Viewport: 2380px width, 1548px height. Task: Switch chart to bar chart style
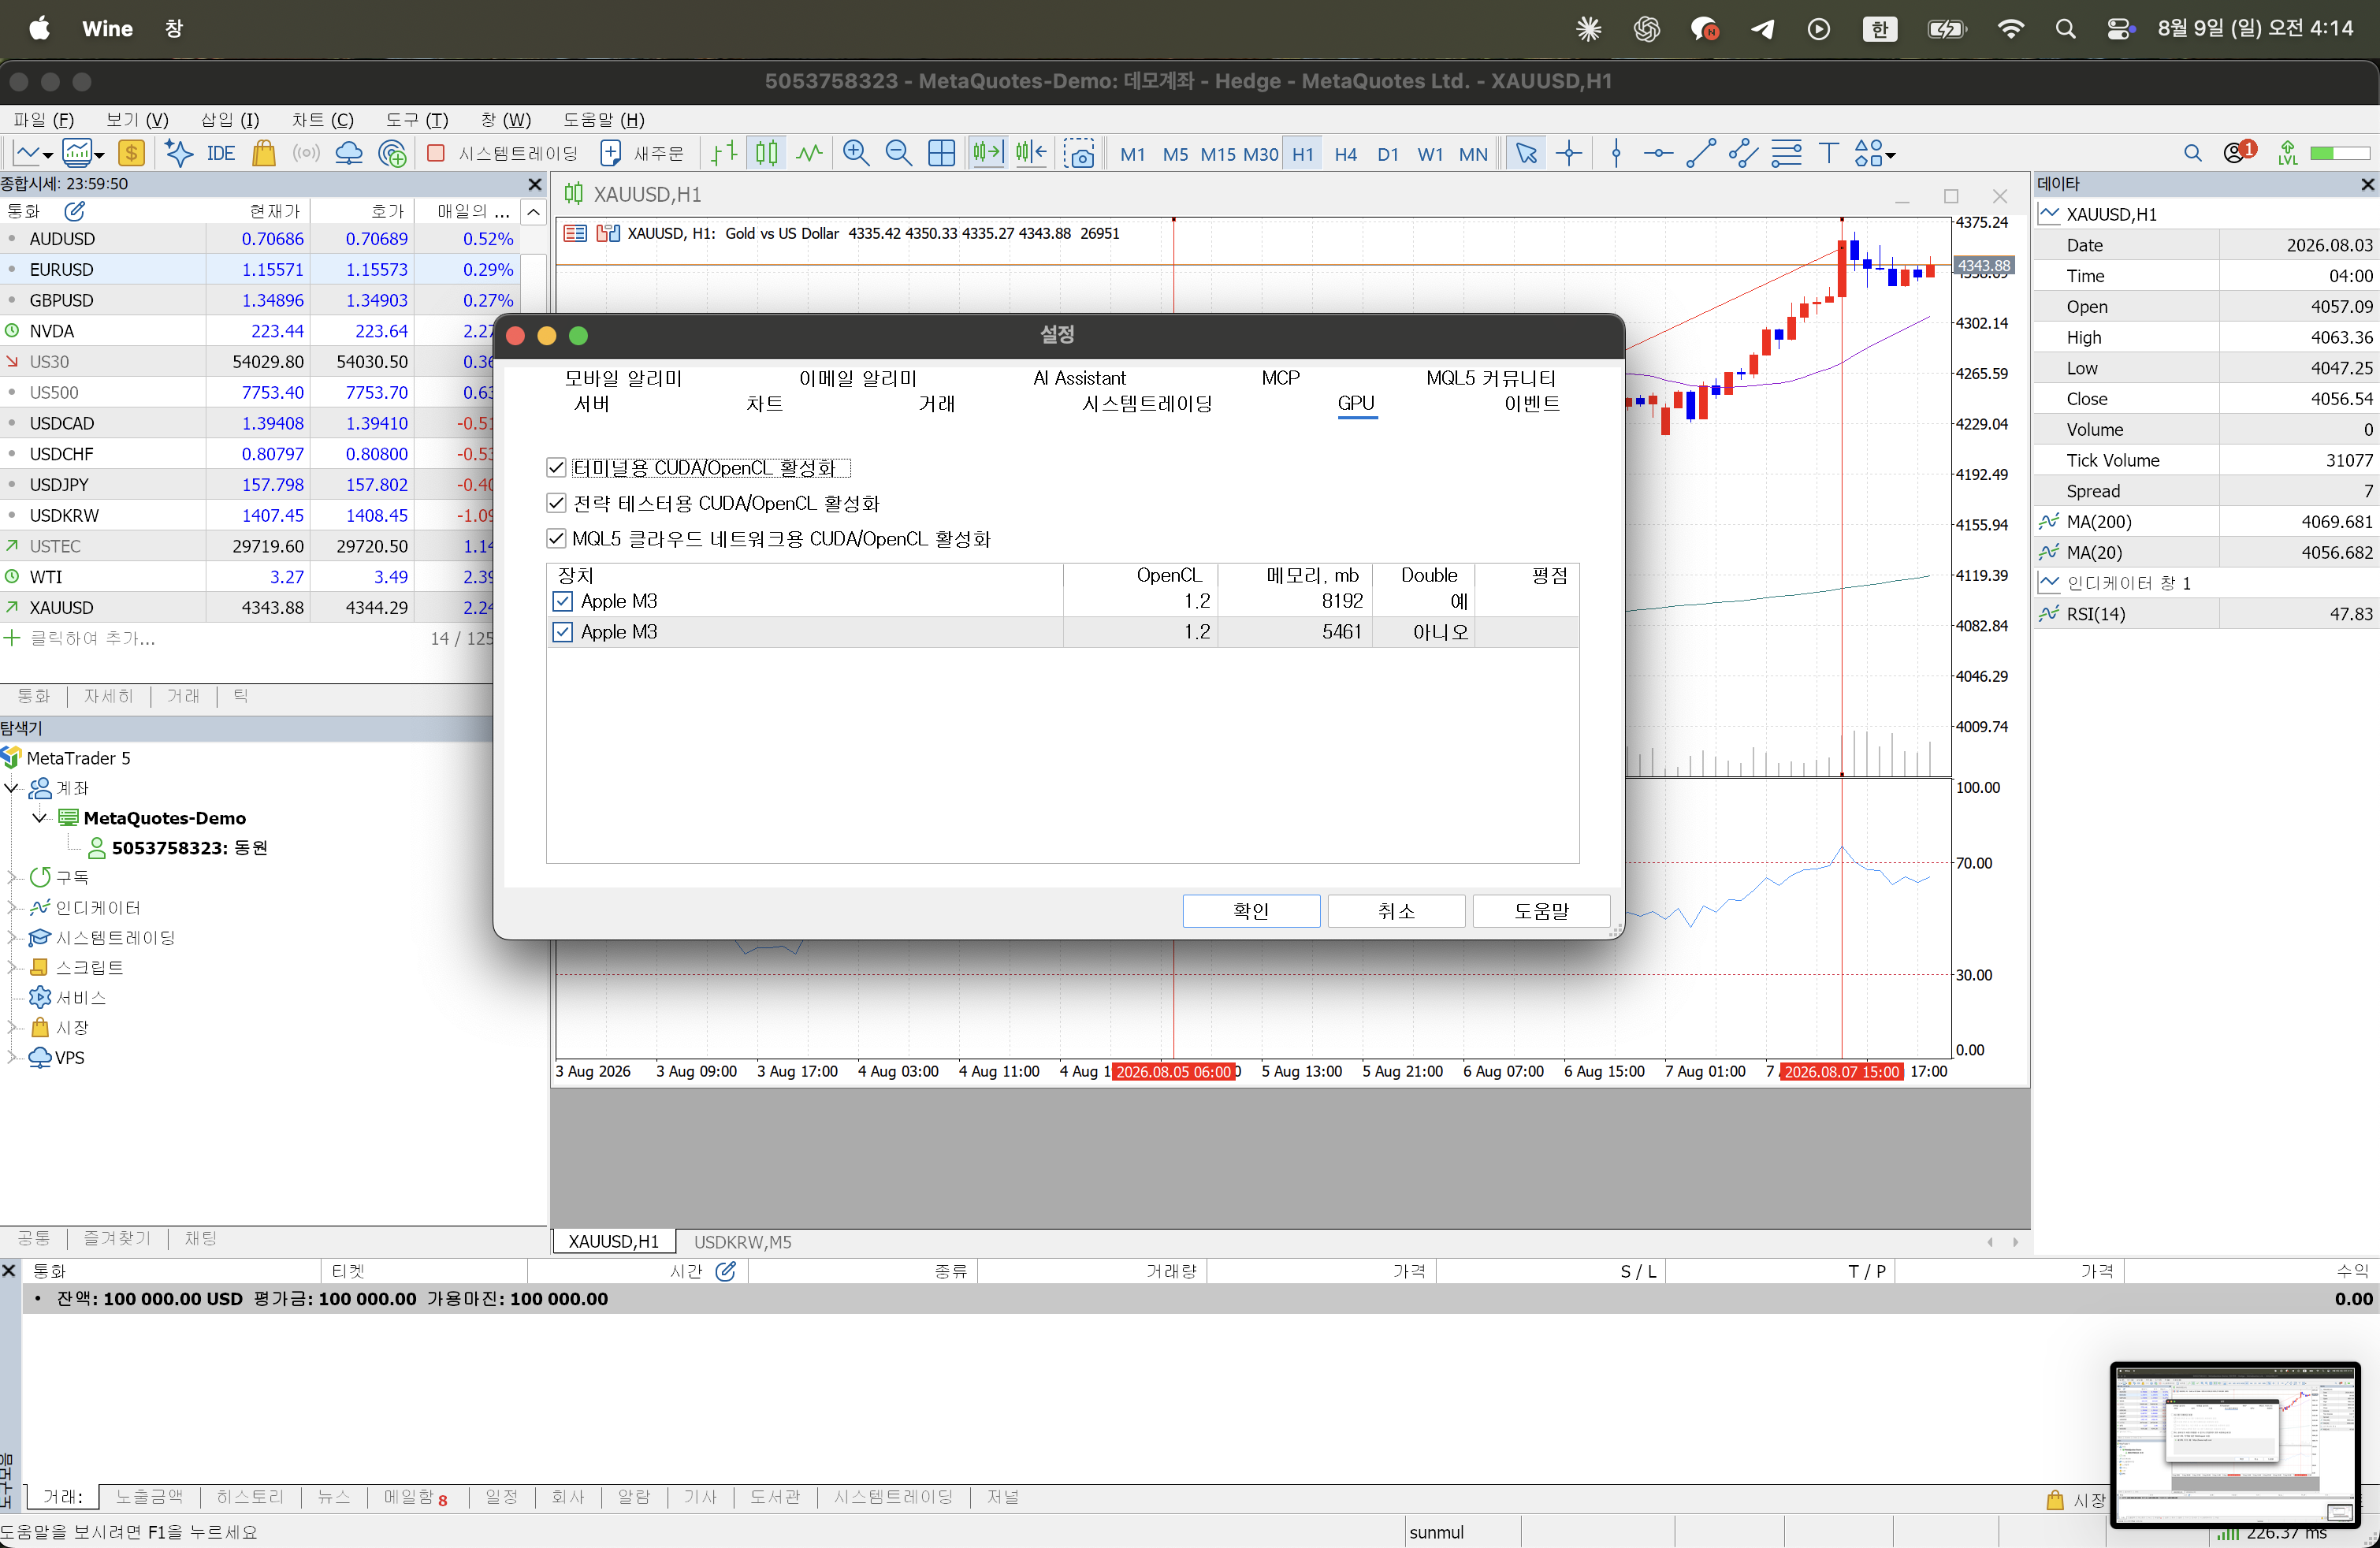[x=724, y=153]
